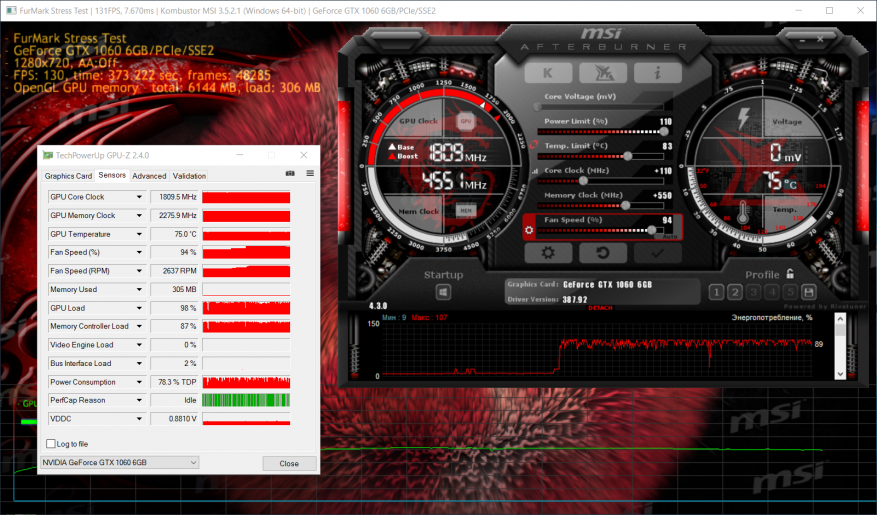Expand GPU Memory Clock sensor dropdown
The width and height of the screenshot is (877, 515).
139,215
